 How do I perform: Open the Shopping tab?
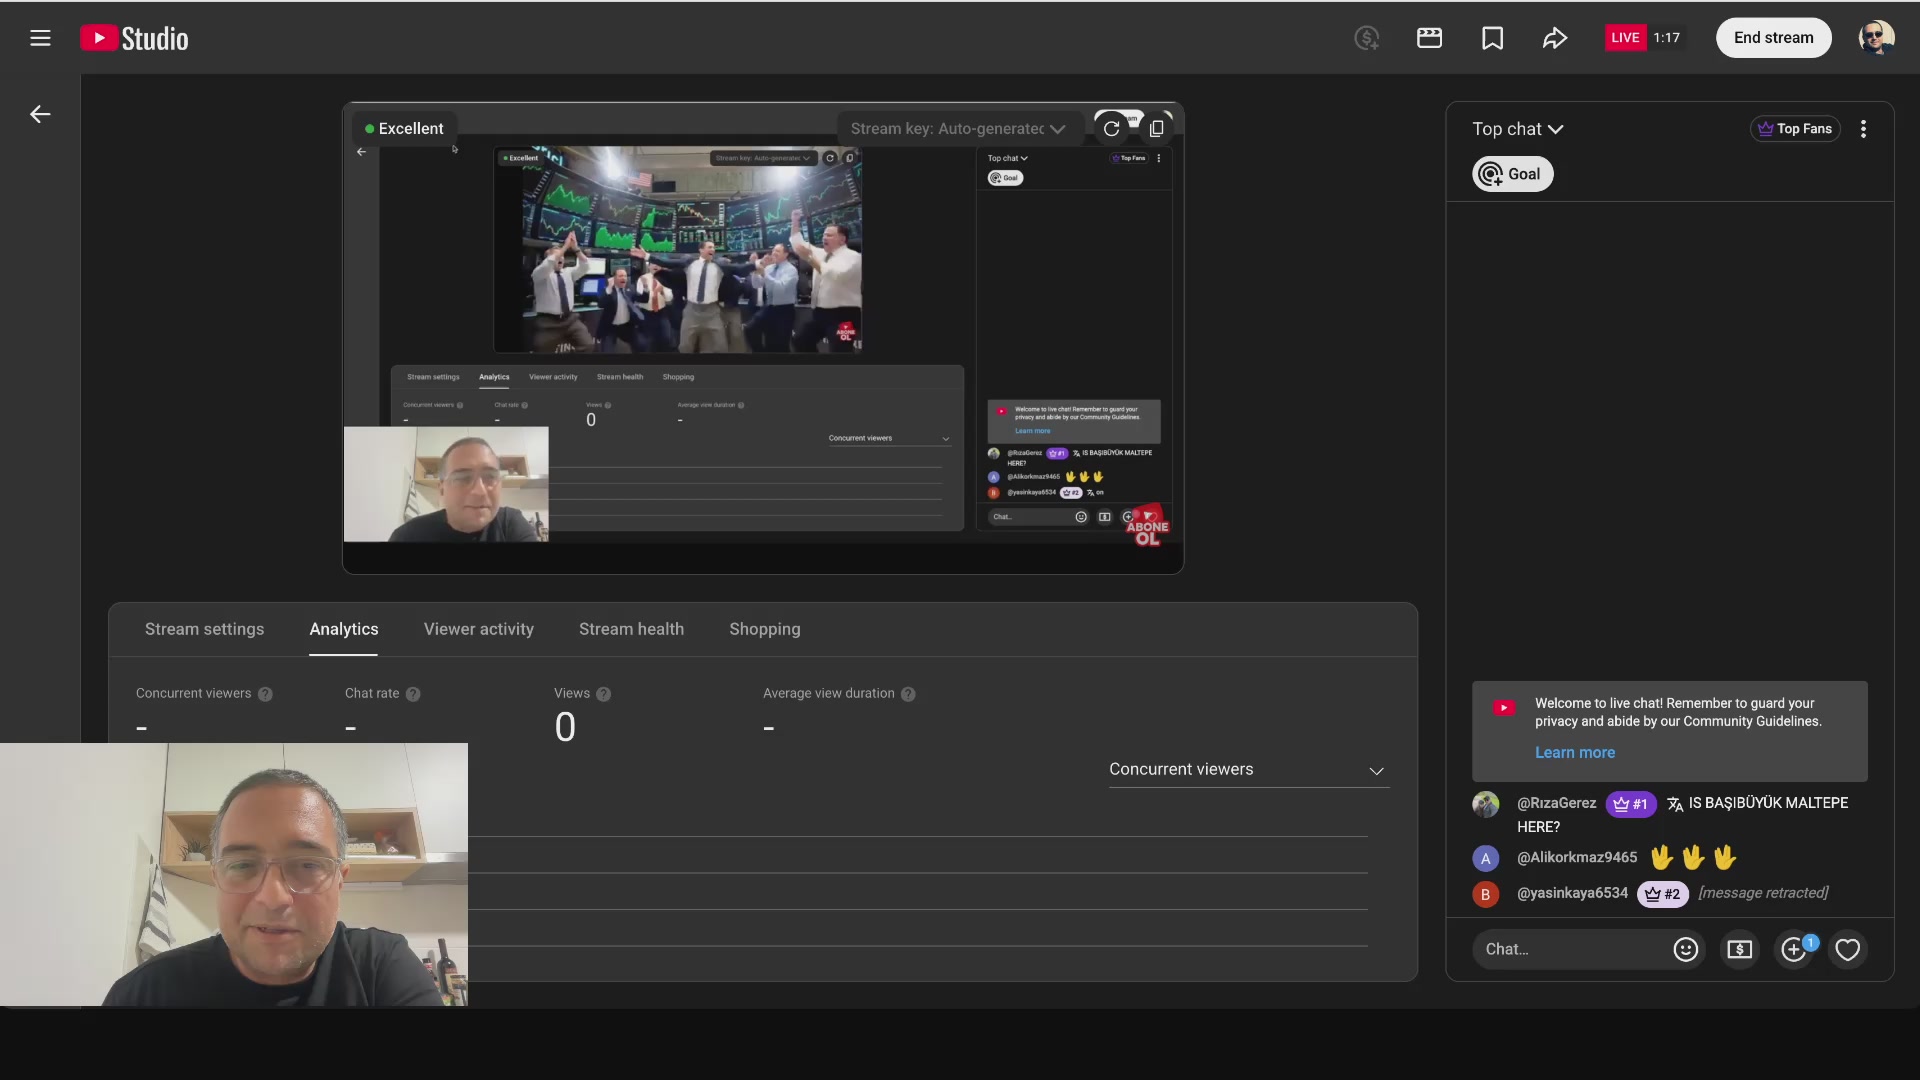[765, 629]
